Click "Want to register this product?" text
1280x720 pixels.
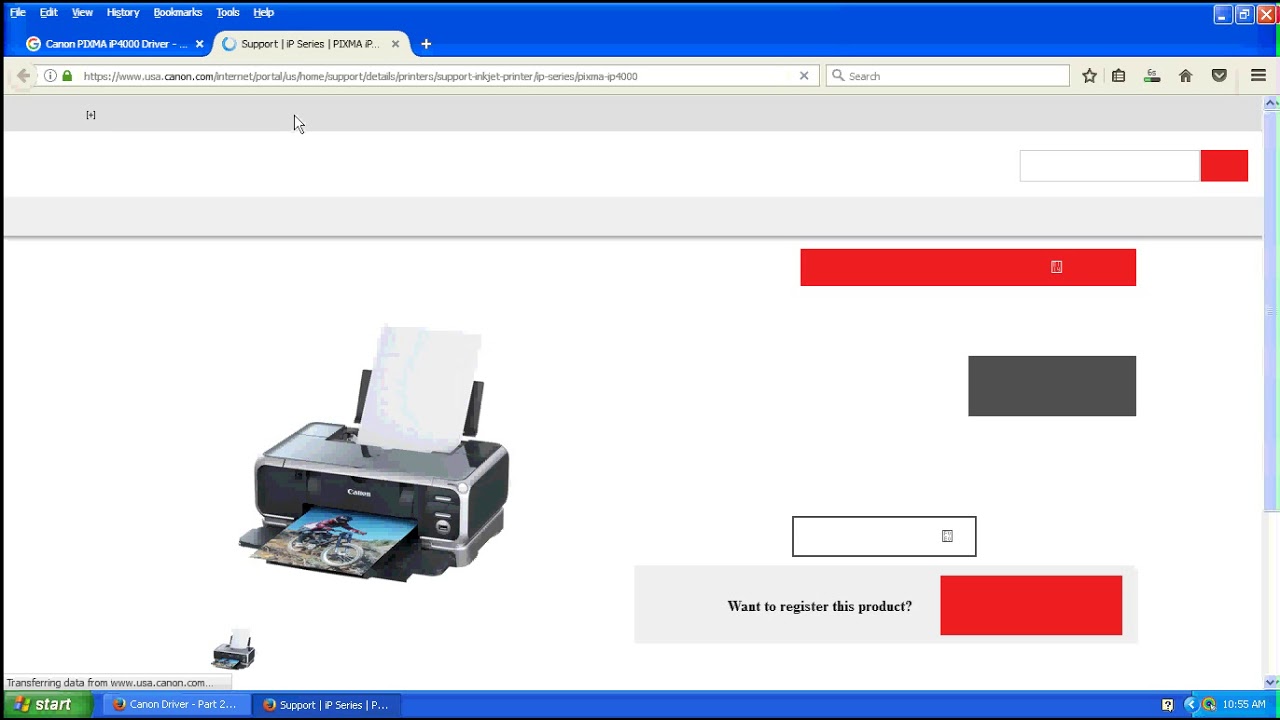click(x=820, y=606)
